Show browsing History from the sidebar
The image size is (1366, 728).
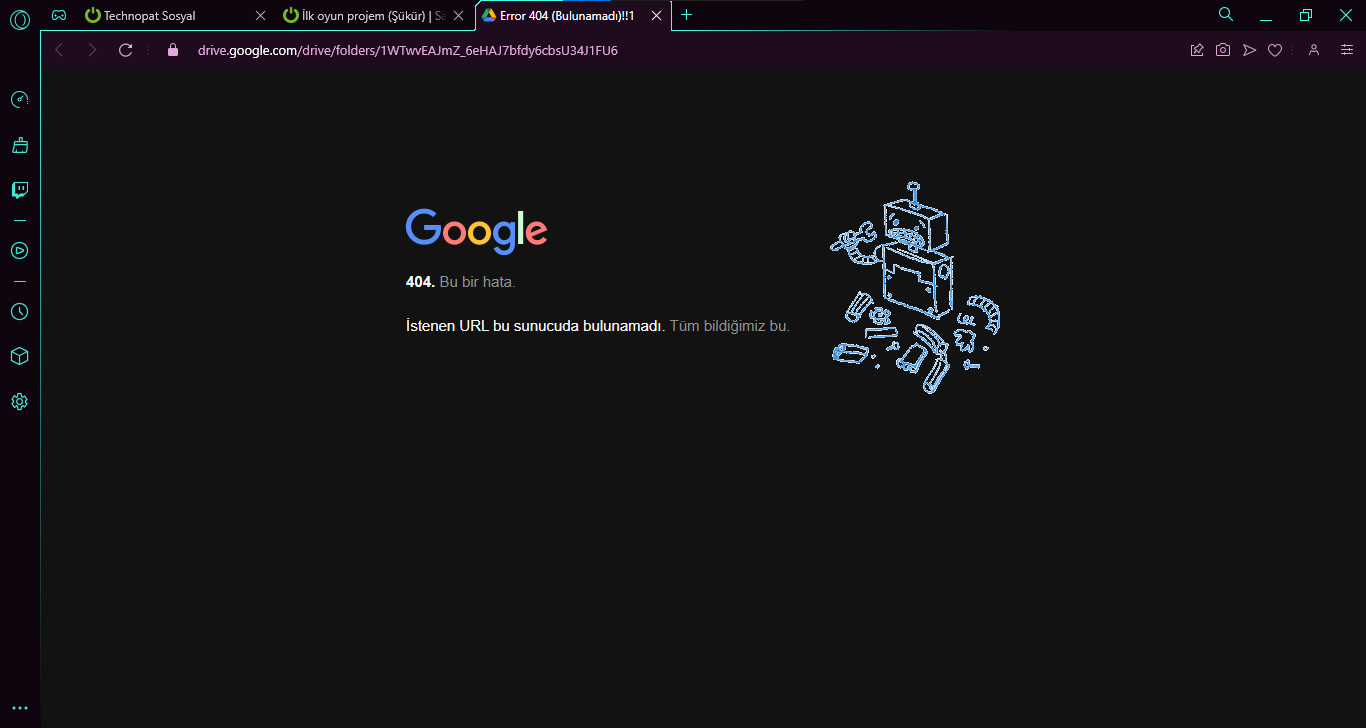pos(19,311)
